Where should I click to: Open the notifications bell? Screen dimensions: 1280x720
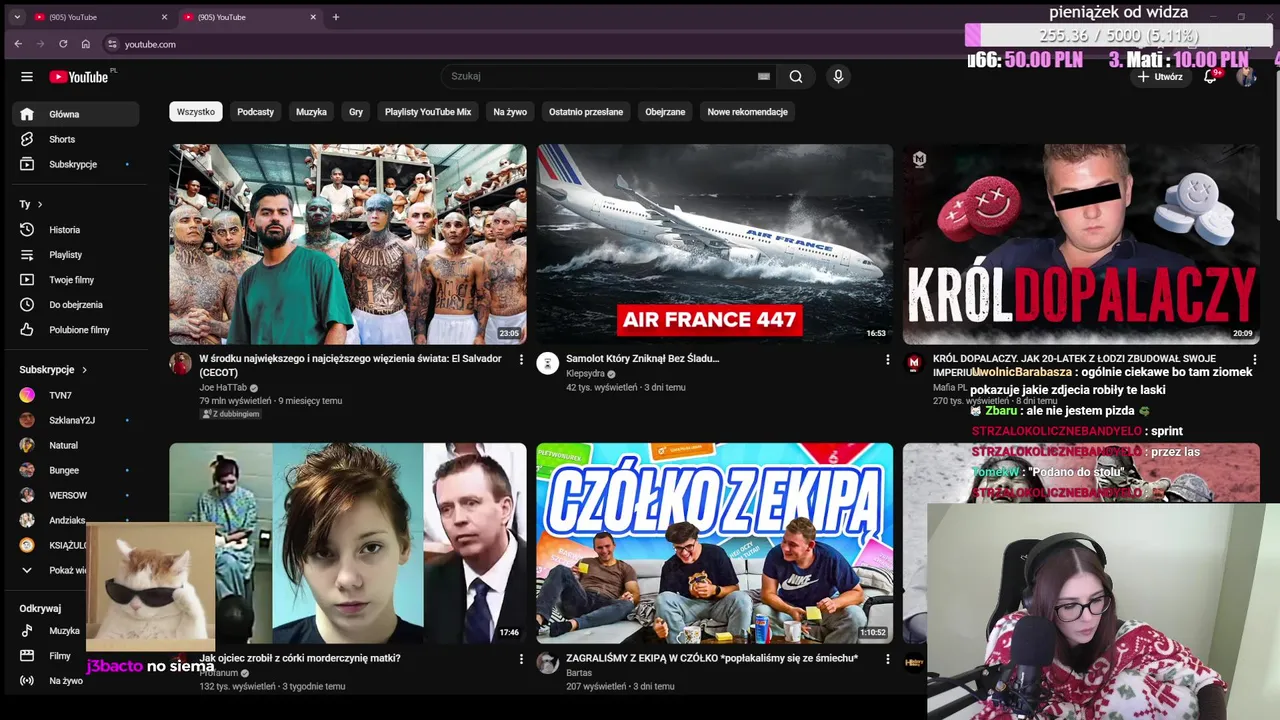[x=1210, y=77]
